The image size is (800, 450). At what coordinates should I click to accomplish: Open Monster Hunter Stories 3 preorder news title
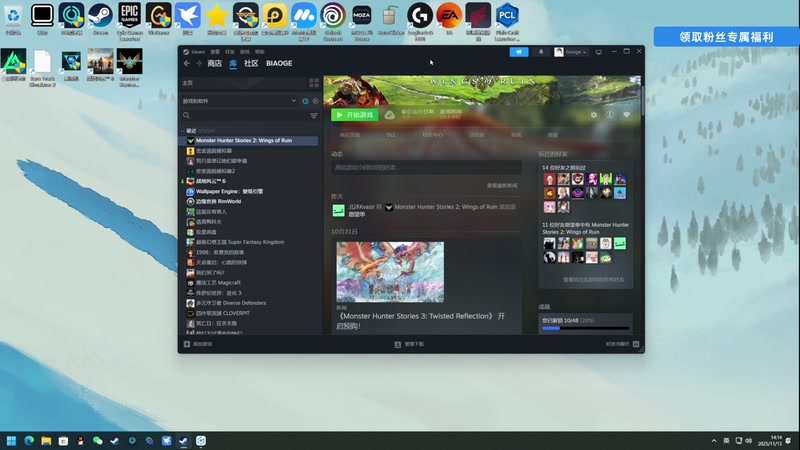(x=420, y=321)
